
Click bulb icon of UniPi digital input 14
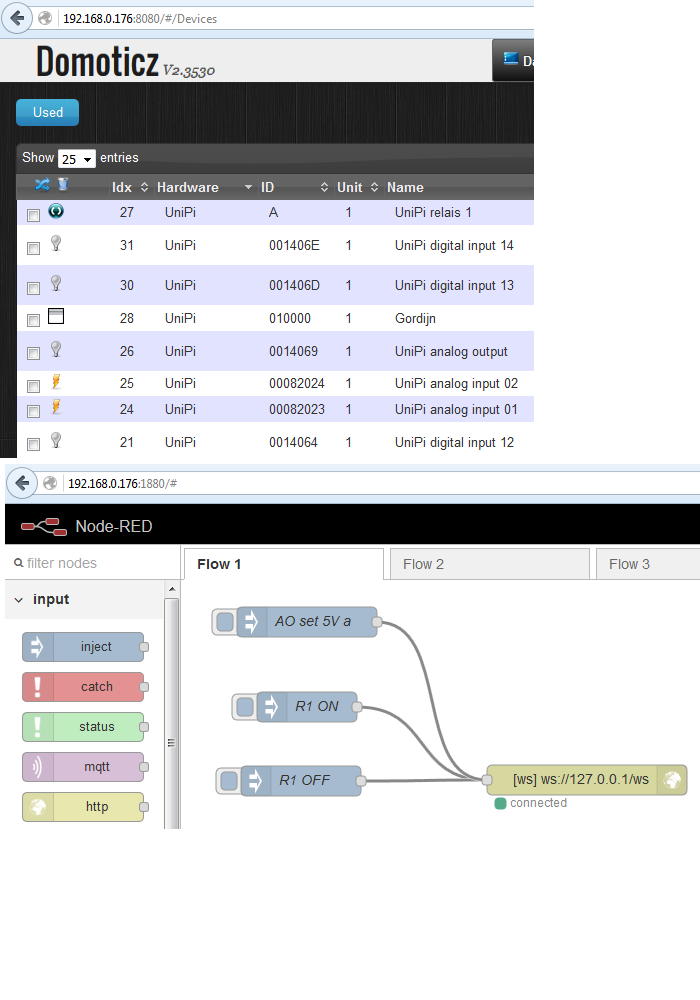coord(56,243)
